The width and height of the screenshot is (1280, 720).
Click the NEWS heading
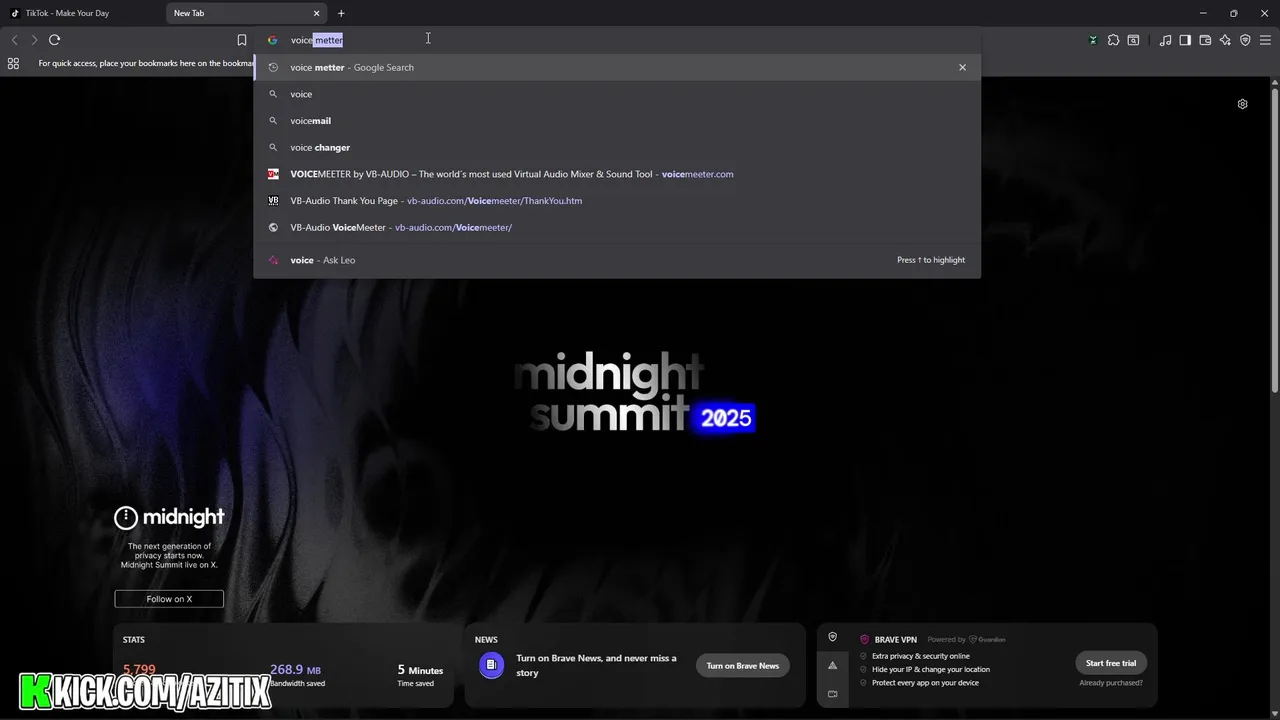pos(486,640)
